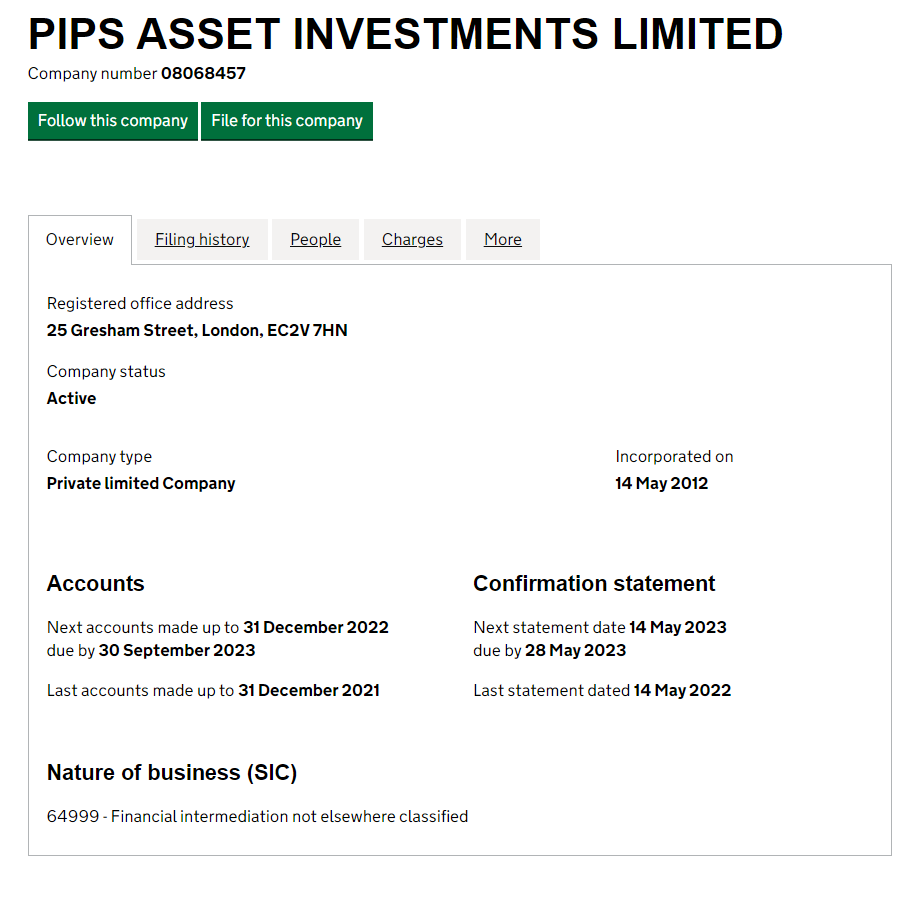Select the Overview tab
The height and width of the screenshot is (900, 922).
[x=80, y=240]
